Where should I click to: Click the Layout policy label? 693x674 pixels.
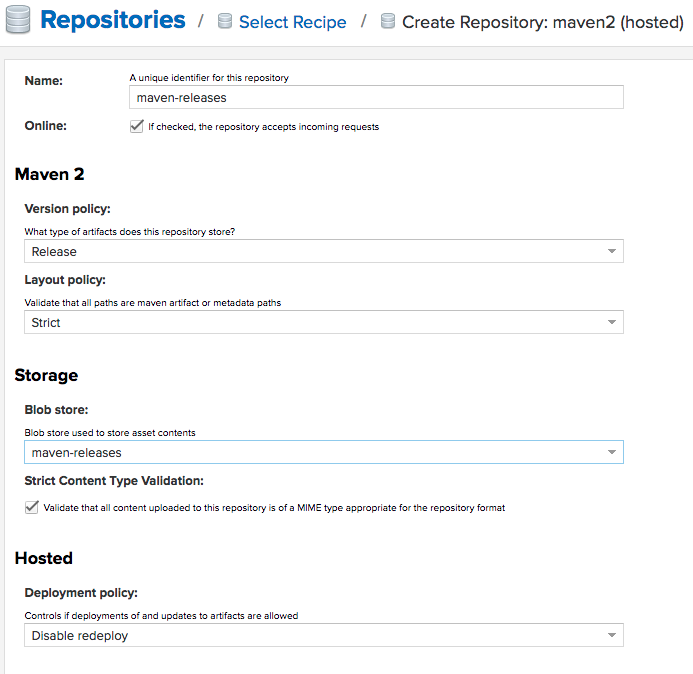pyautogui.click(x=65, y=280)
